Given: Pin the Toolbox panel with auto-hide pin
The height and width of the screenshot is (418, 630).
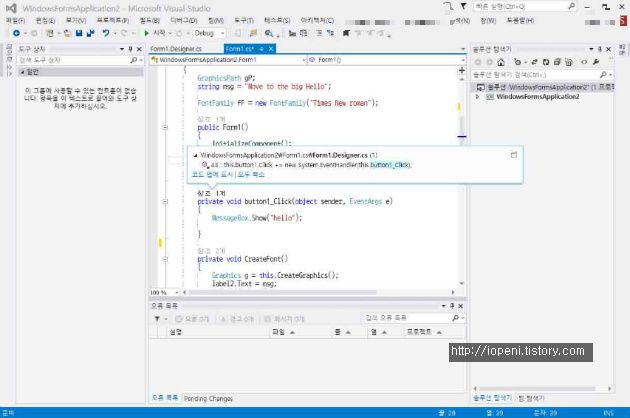Looking at the screenshot, I should (130, 49).
